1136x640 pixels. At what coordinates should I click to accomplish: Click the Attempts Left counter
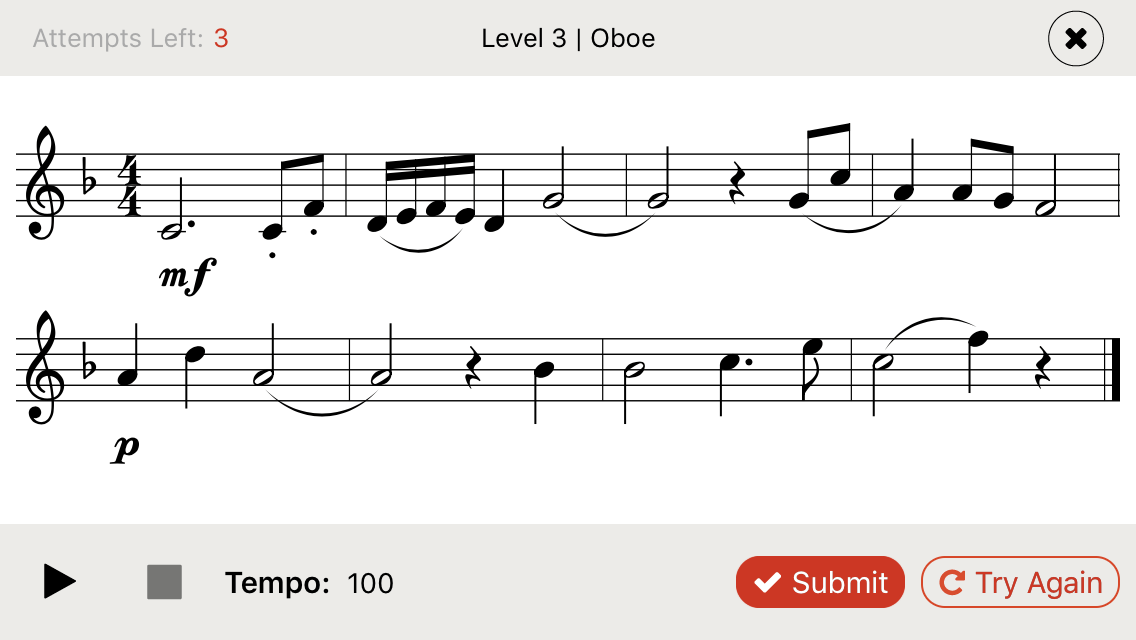pos(129,39)
